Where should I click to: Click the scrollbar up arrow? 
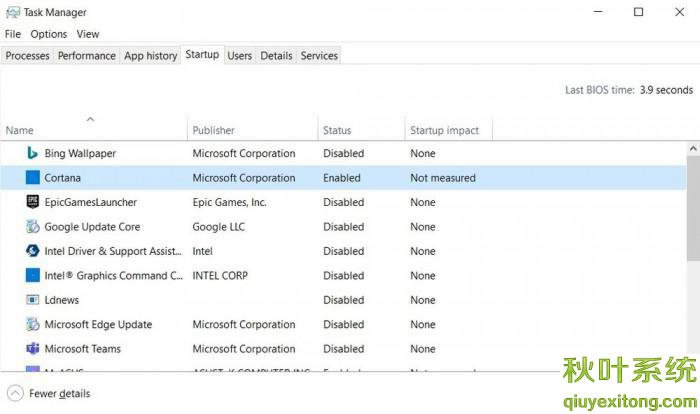click(x=693, y=148)
